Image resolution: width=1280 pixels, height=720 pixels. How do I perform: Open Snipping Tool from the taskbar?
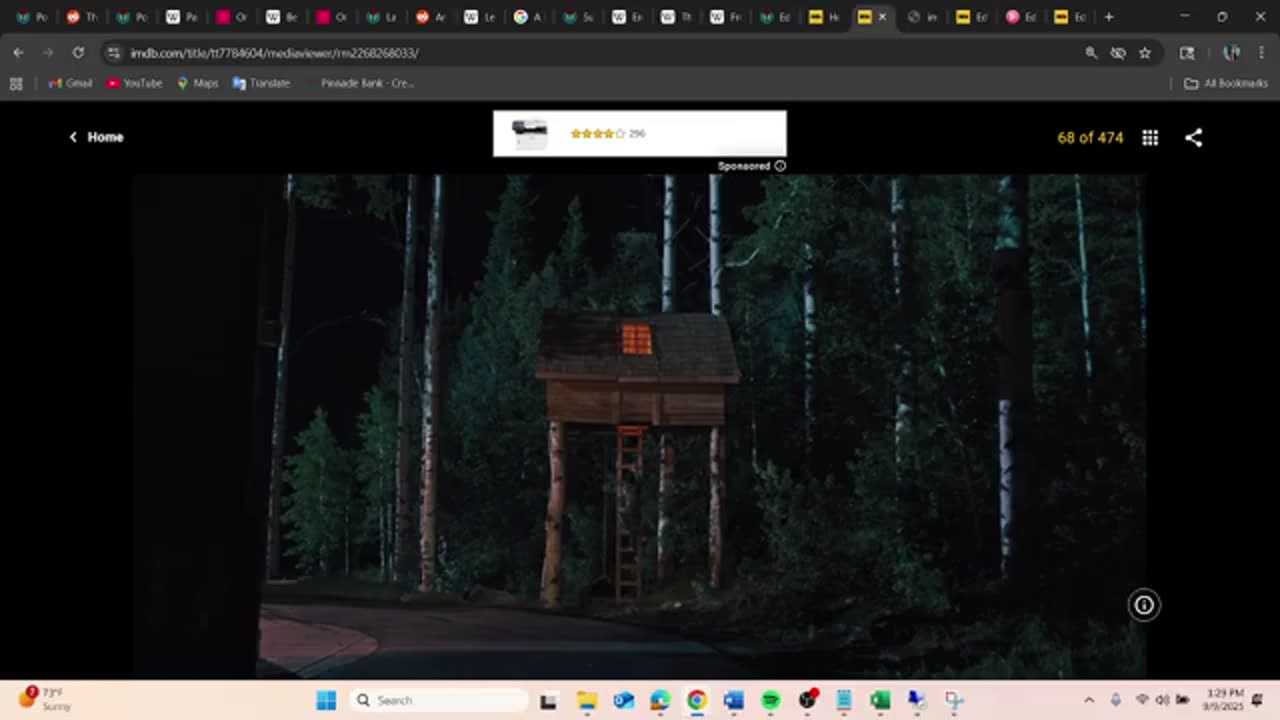click(954, 700)
